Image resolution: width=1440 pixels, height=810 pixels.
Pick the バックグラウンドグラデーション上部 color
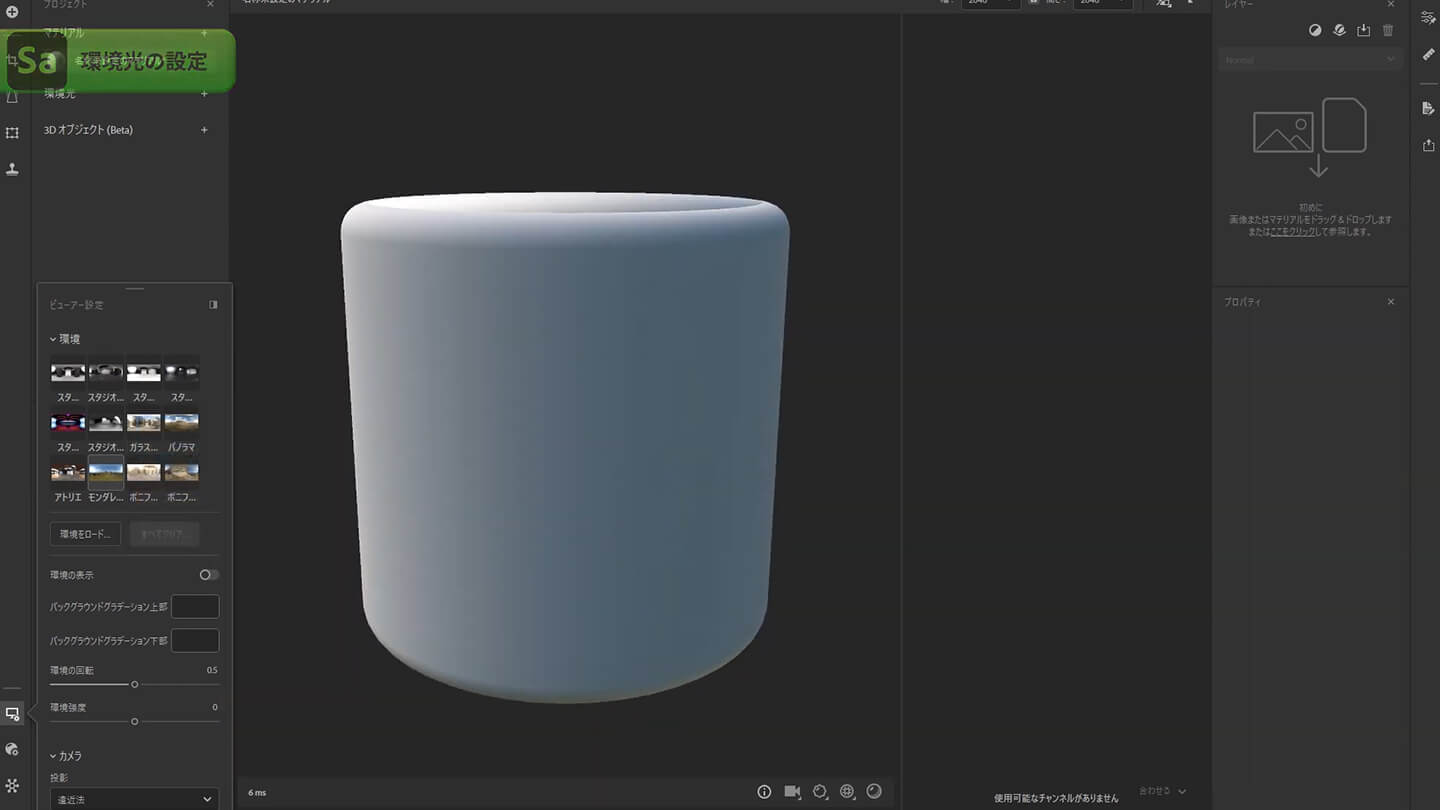(195, 607)
